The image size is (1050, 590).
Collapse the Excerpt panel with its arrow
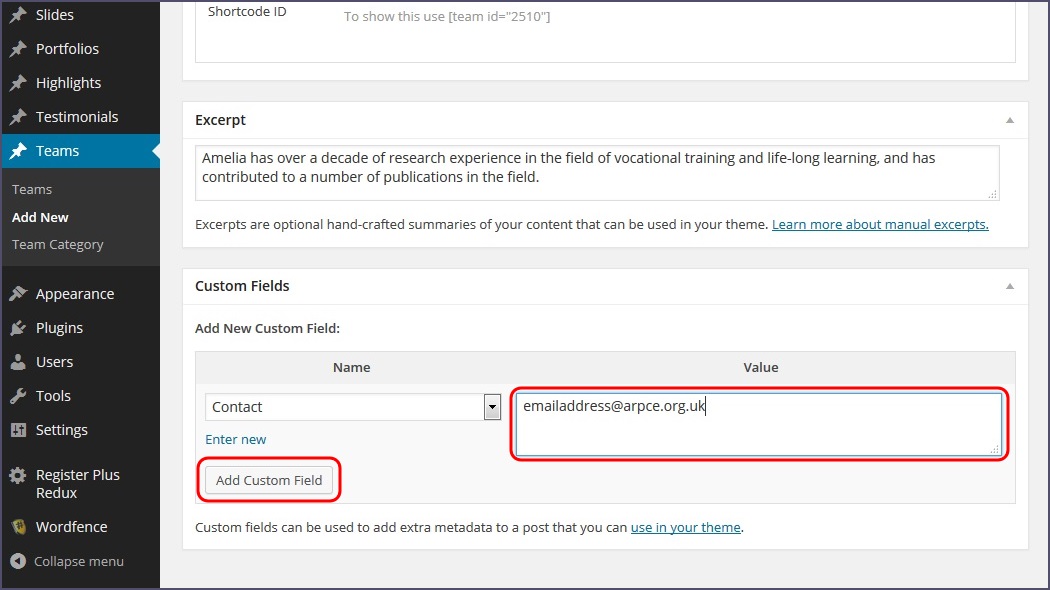tap(1010, 120)
